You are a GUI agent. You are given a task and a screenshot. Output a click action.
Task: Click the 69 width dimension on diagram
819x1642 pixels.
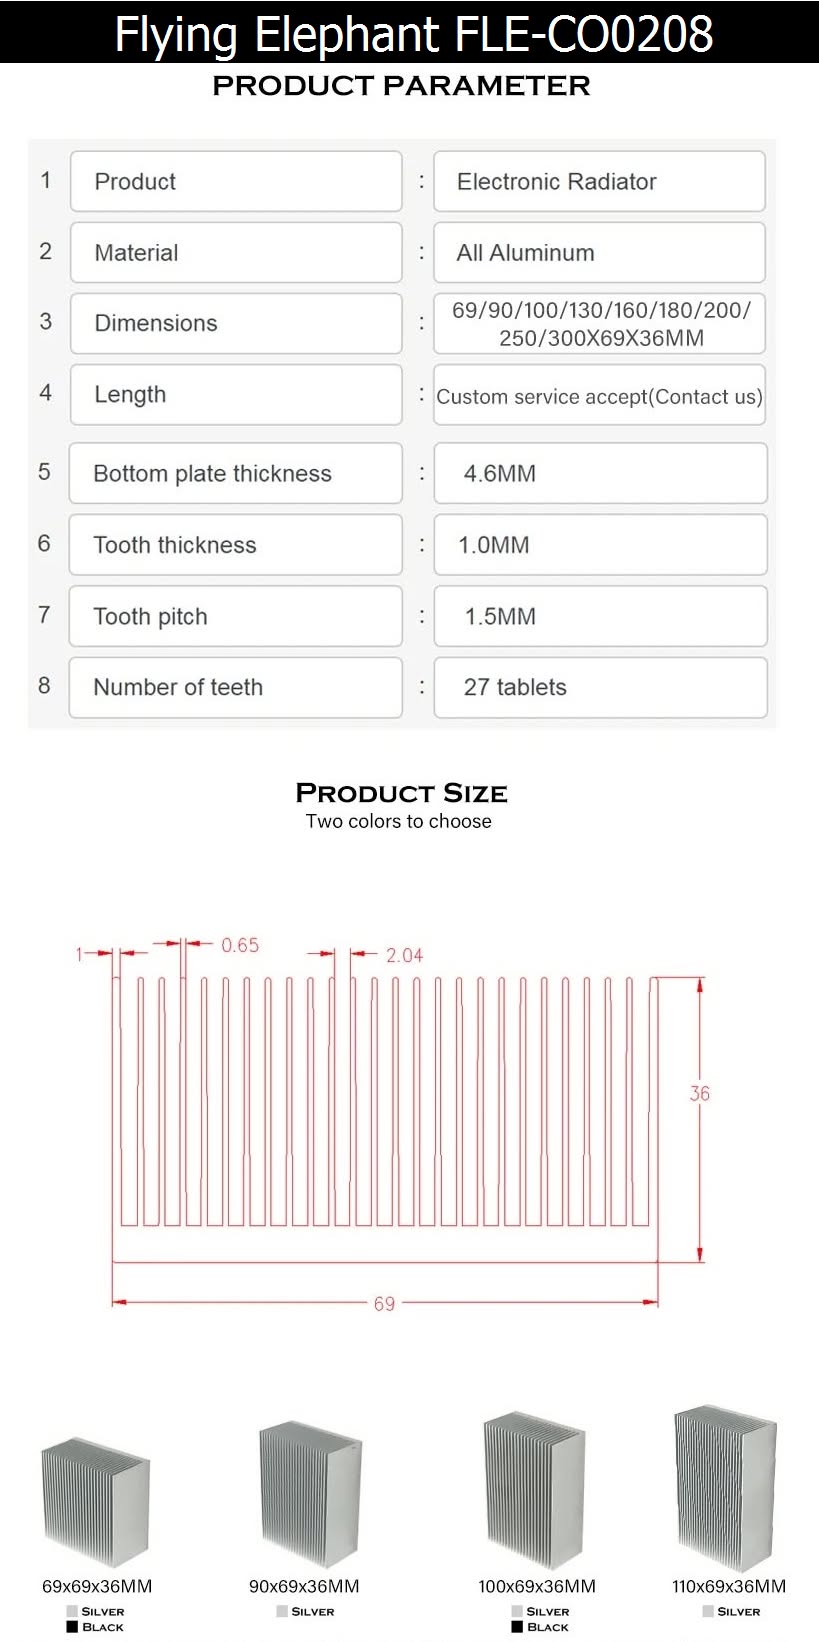pyautogui.click(x=384, y=1304)
